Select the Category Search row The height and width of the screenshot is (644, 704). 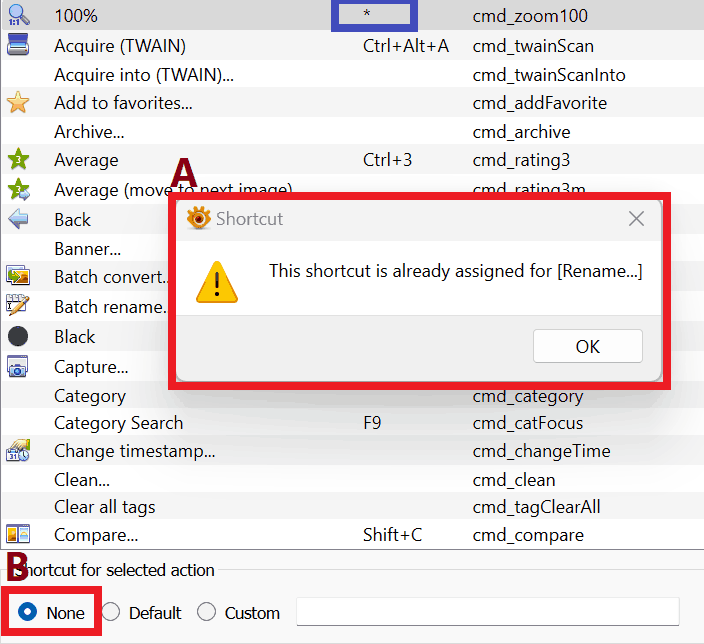(x=352, y=423)
